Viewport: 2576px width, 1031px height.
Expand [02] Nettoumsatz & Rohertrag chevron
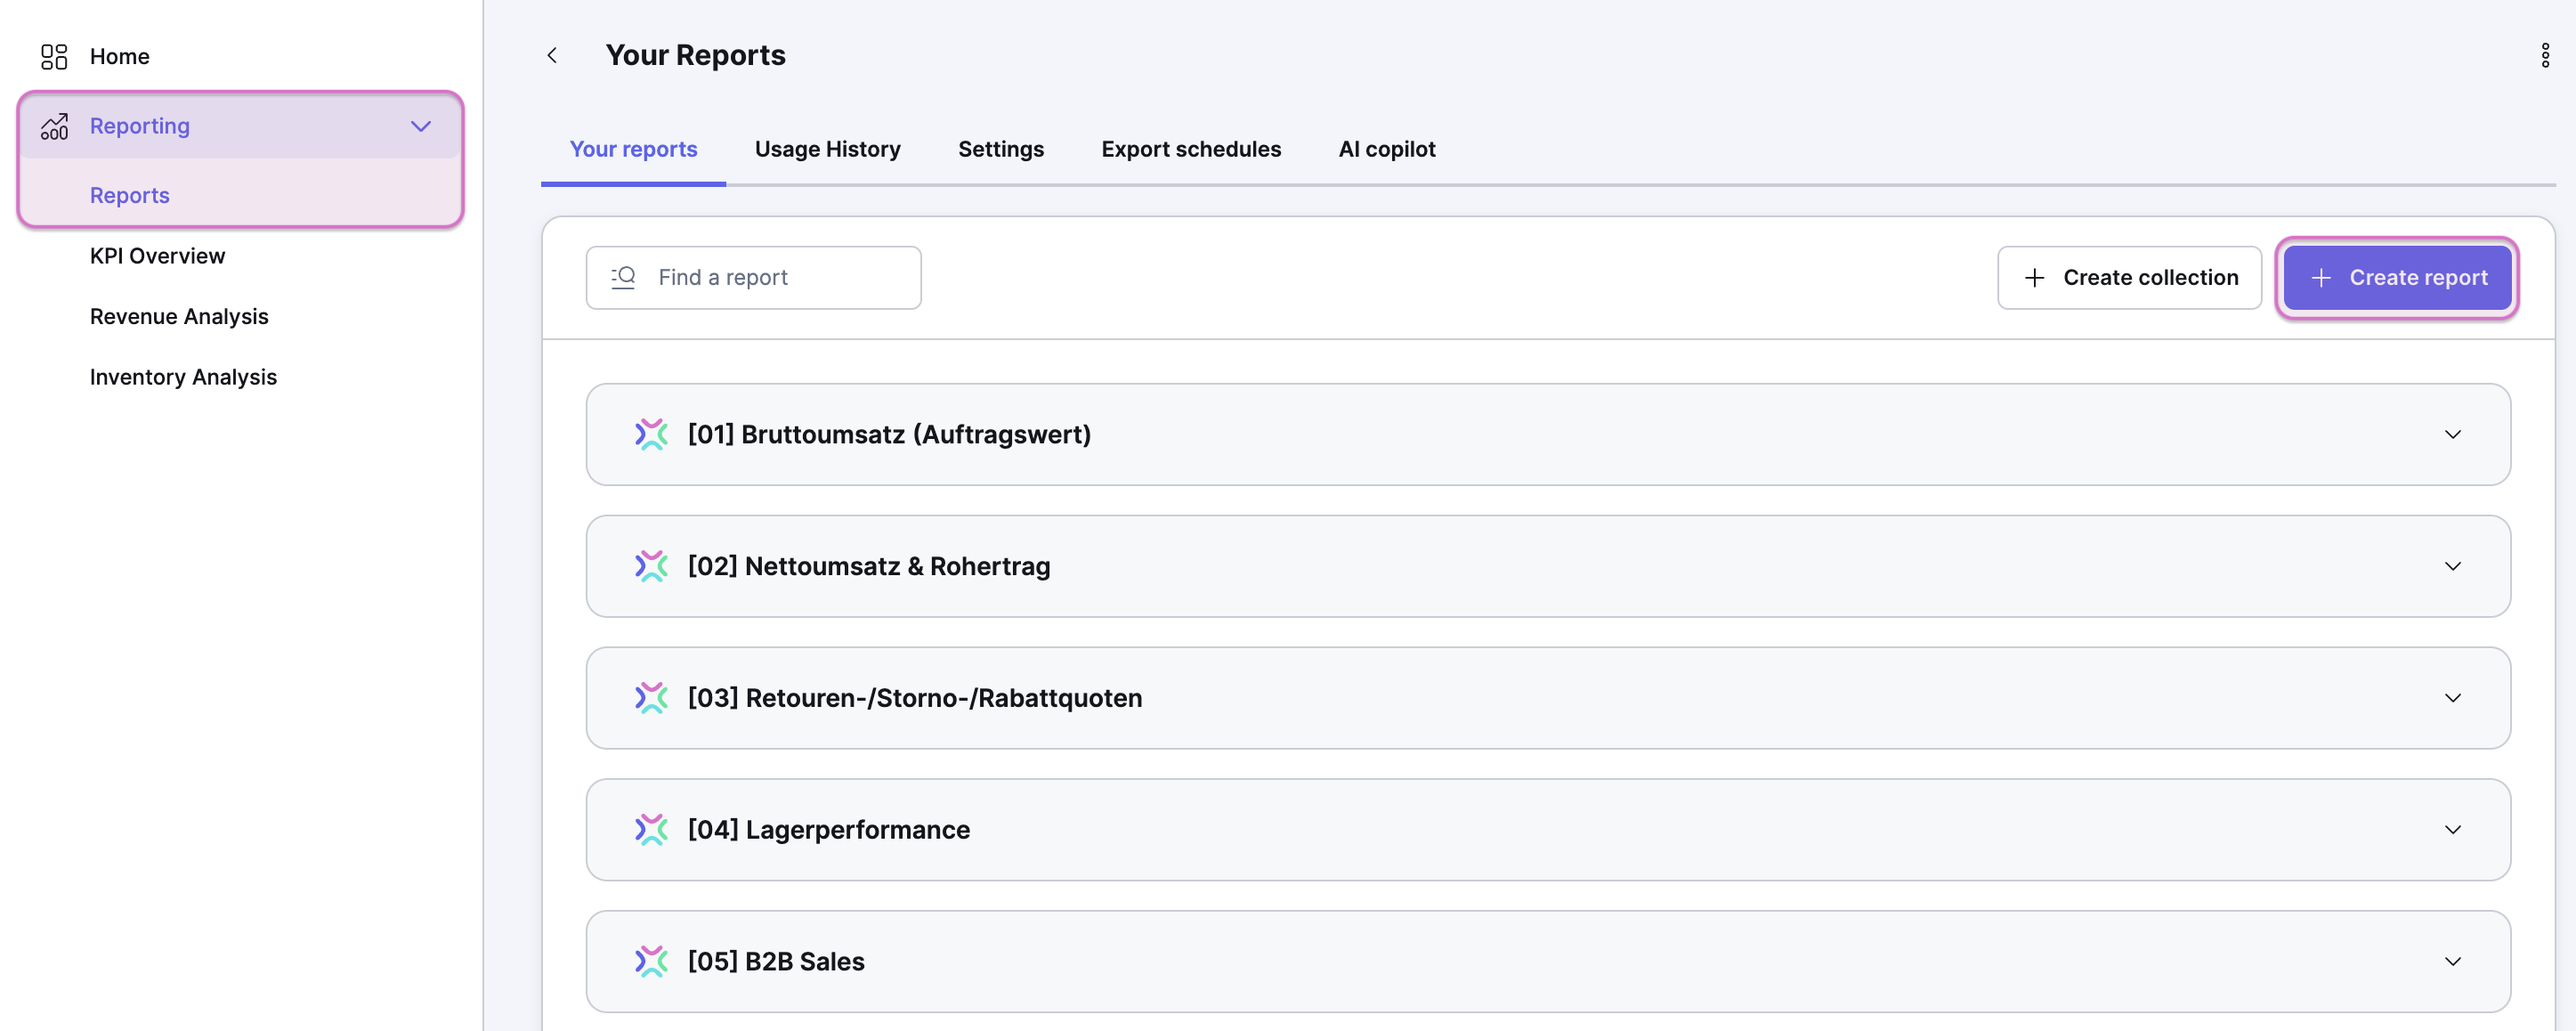coord(2452,566)
